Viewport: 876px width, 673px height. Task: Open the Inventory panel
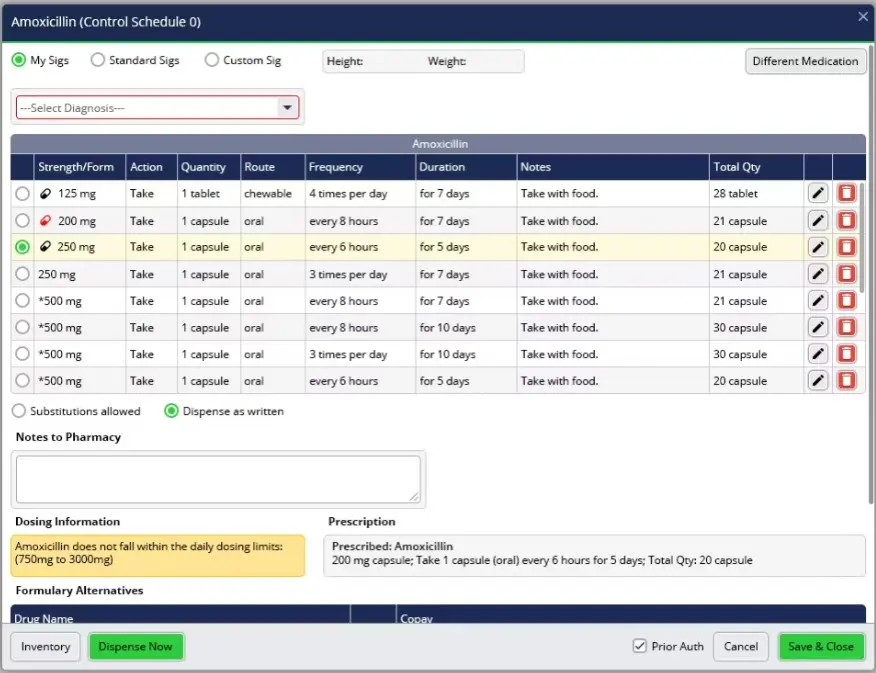[x=45, y=646]
